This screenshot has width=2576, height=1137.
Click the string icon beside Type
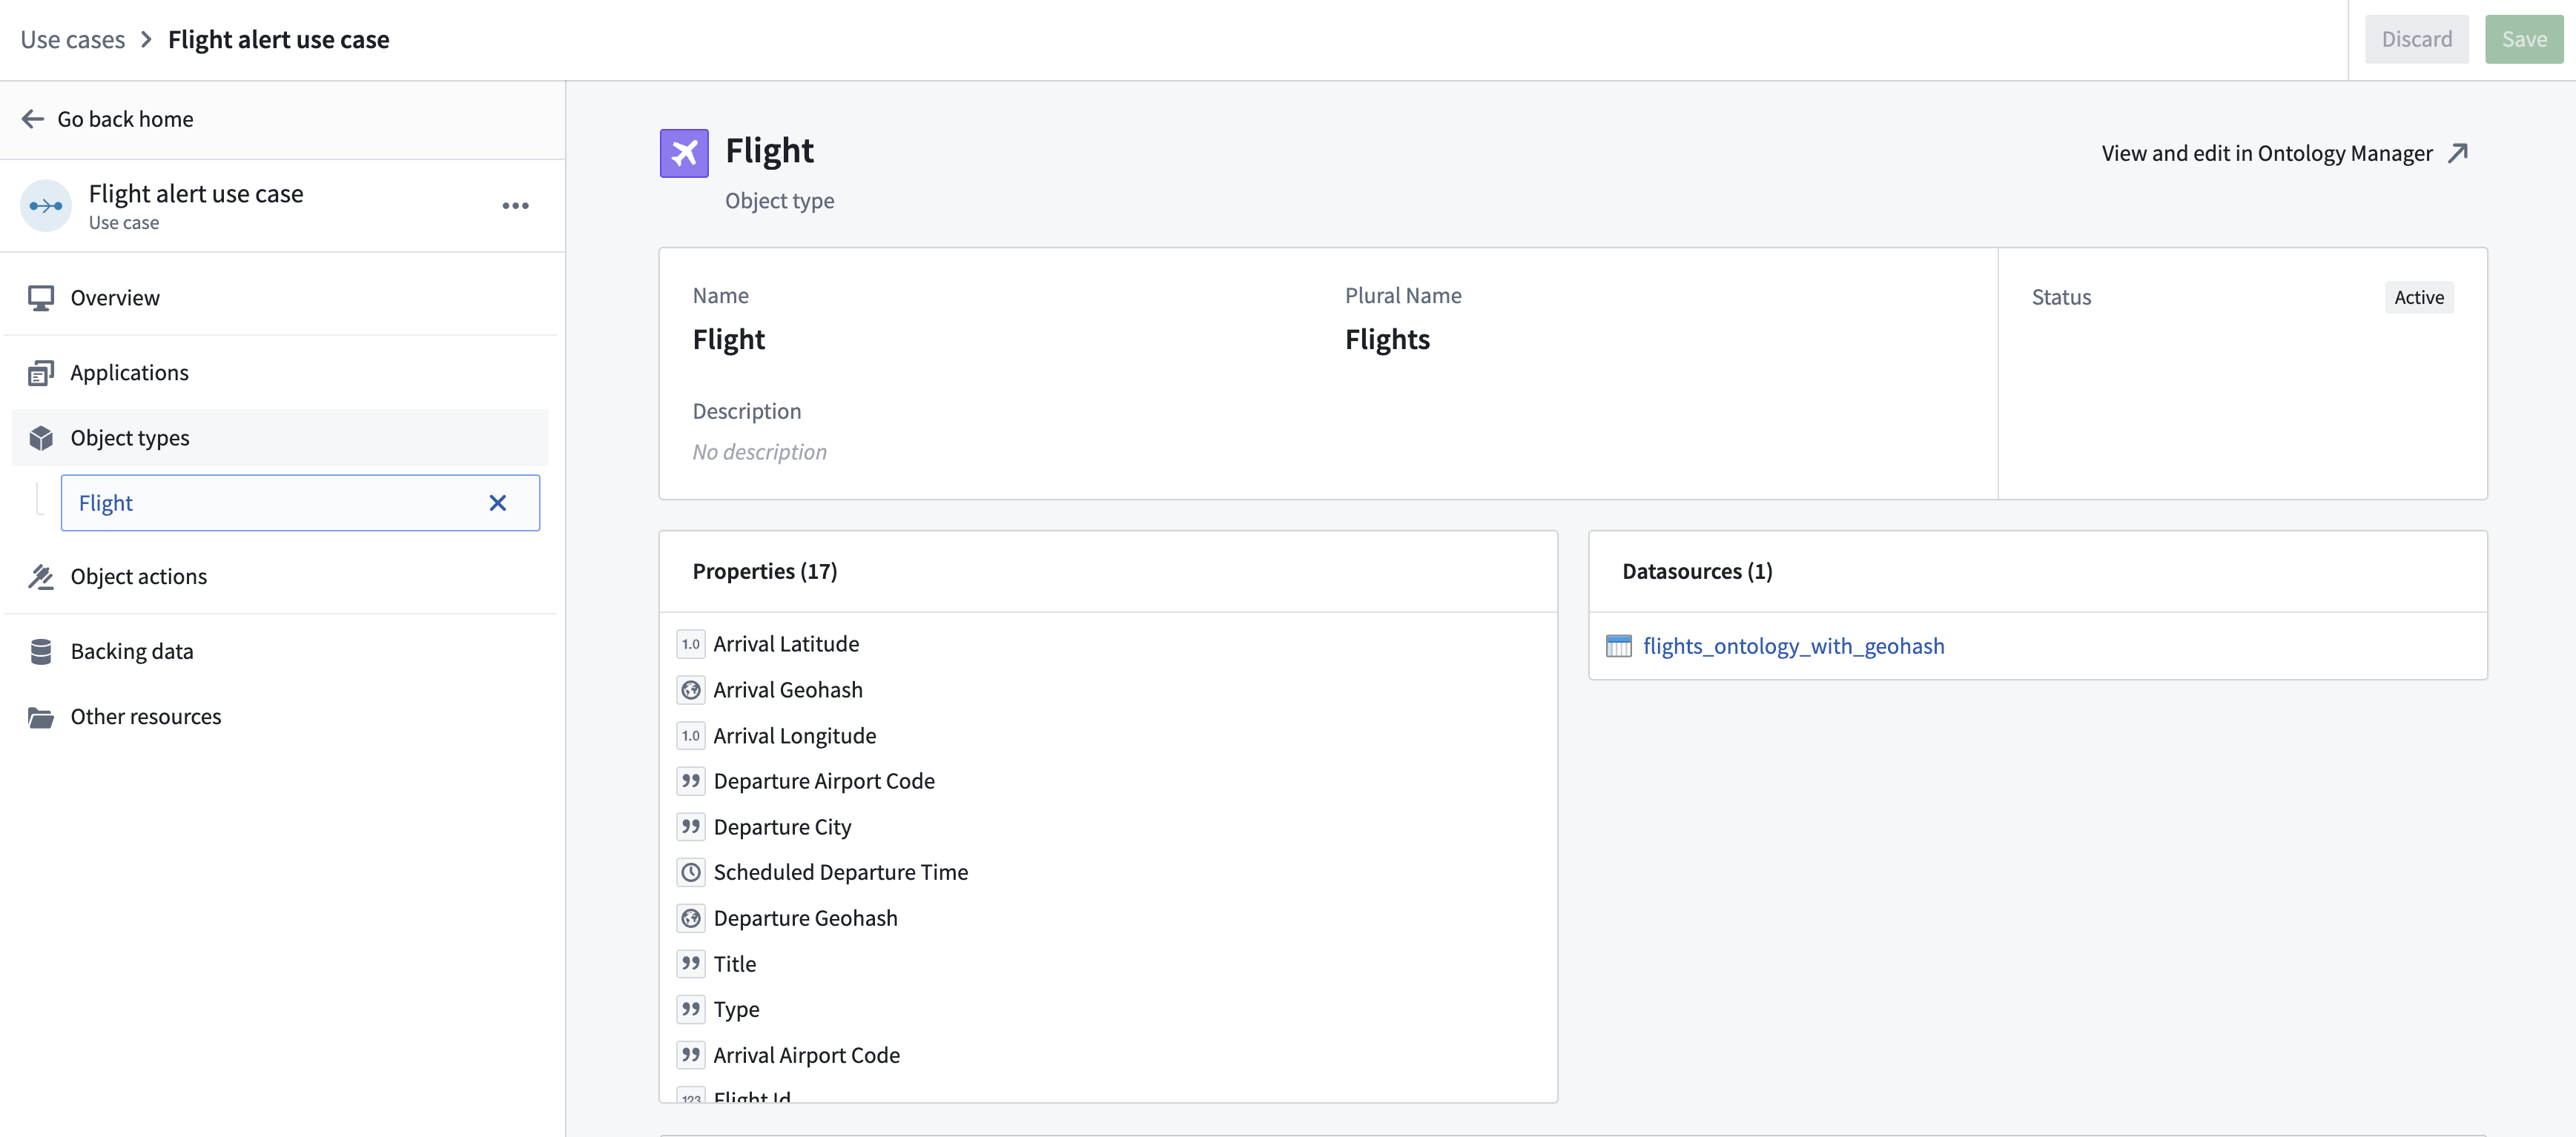tap(691, 1010)
